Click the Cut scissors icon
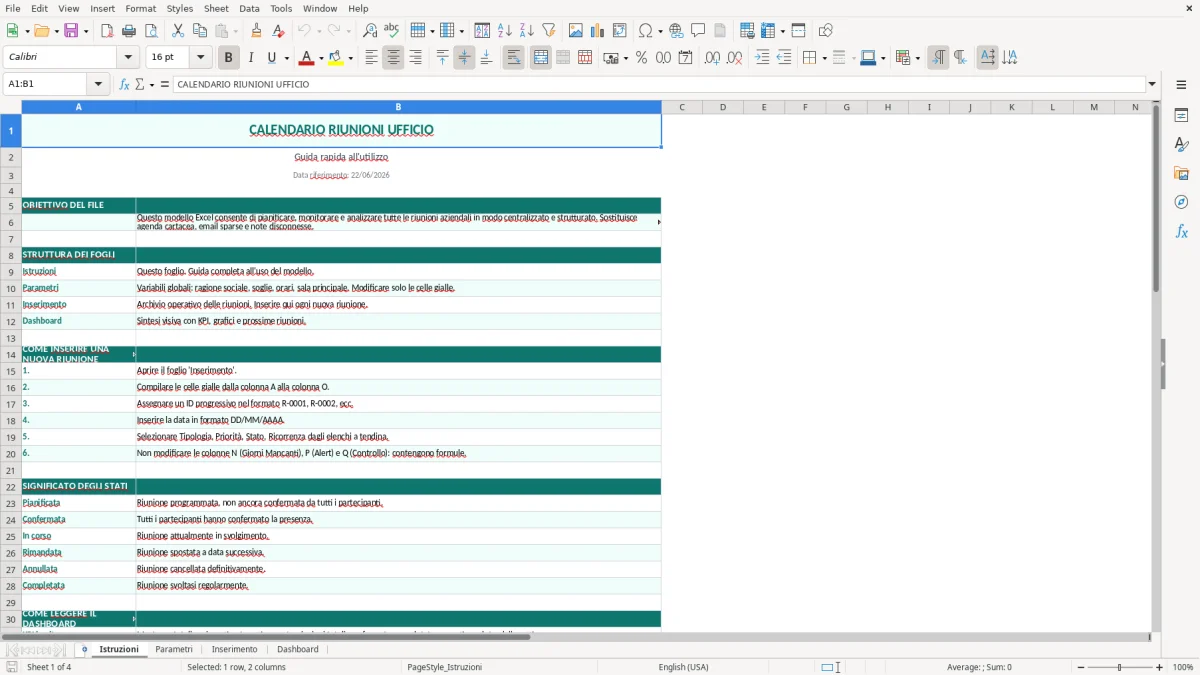The height and width of the screenshot is (675, 1200). (x=178, y=31)
